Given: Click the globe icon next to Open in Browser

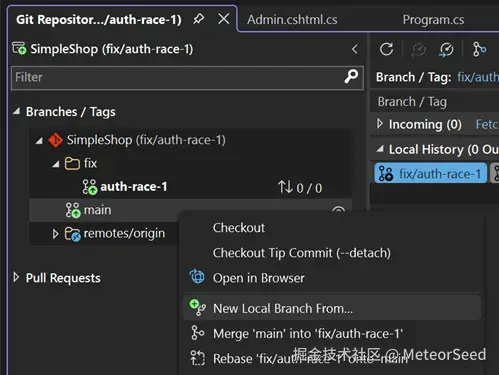Looking at the screenshot, I should (197, 277).
